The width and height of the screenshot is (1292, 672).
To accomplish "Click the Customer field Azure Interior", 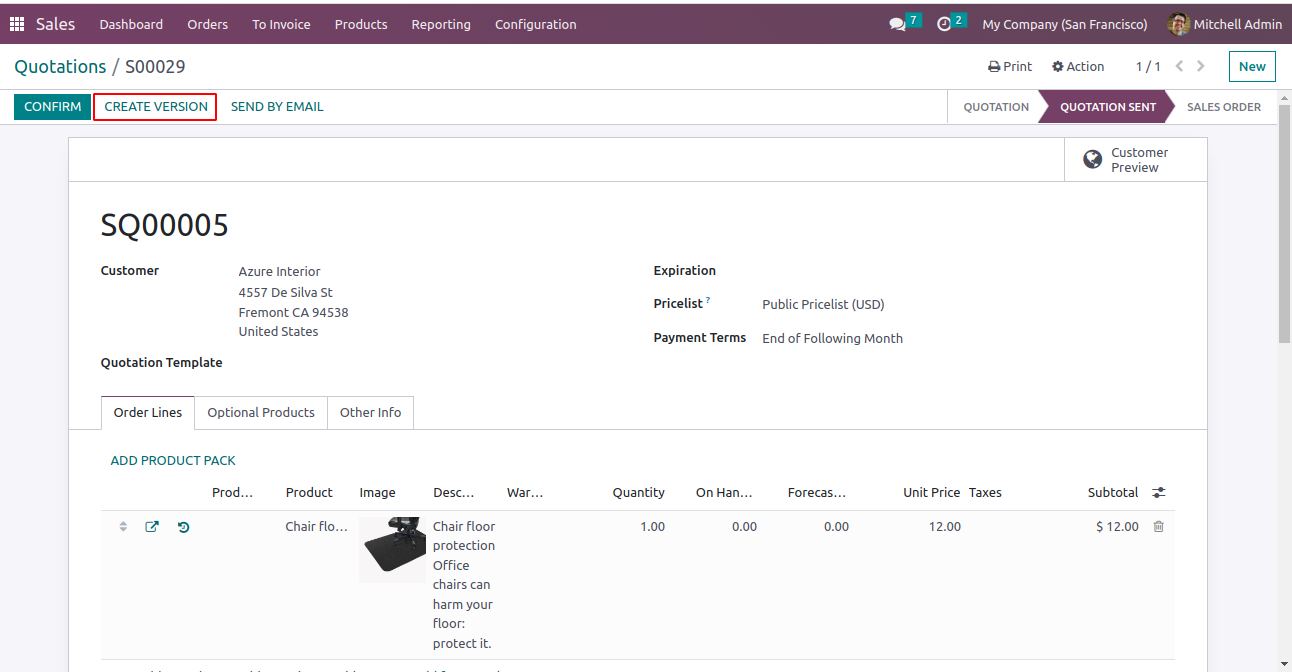I will pyautogui.click(x=279, y=271).
